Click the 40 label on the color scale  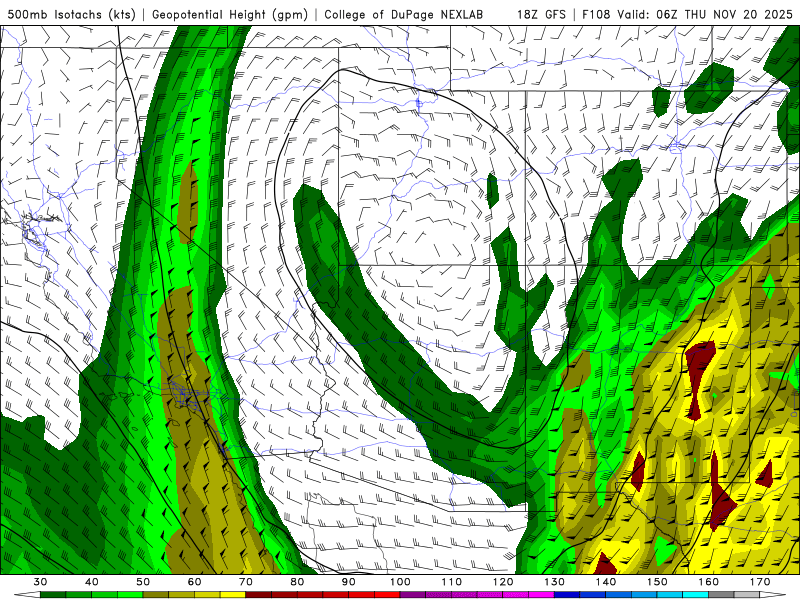click(x=92, y=582)
